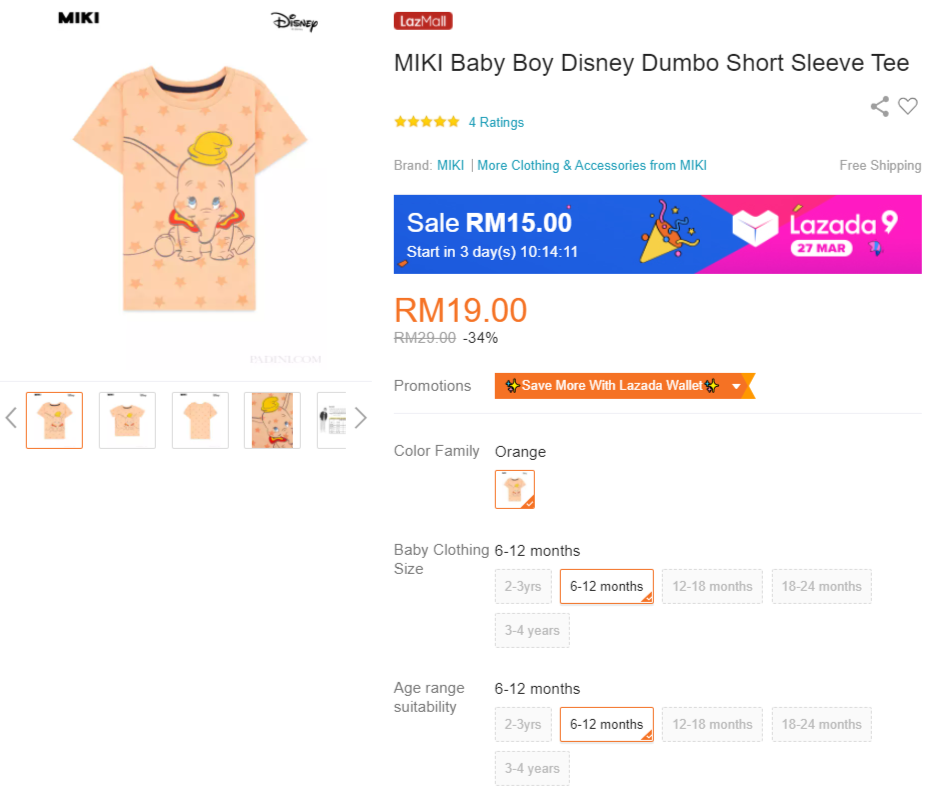Open More Clothing & Accessories from MIKI

coord(592,166)
